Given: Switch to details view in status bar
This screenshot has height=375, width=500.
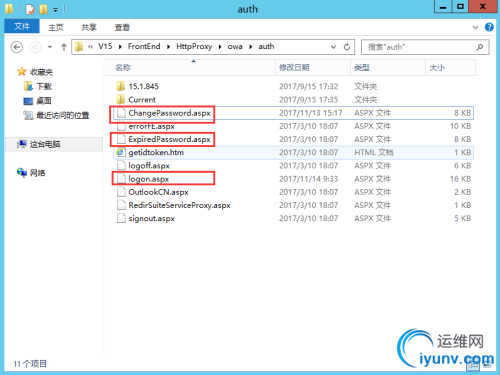Looking at the screenshot, I should click(473, 366).
